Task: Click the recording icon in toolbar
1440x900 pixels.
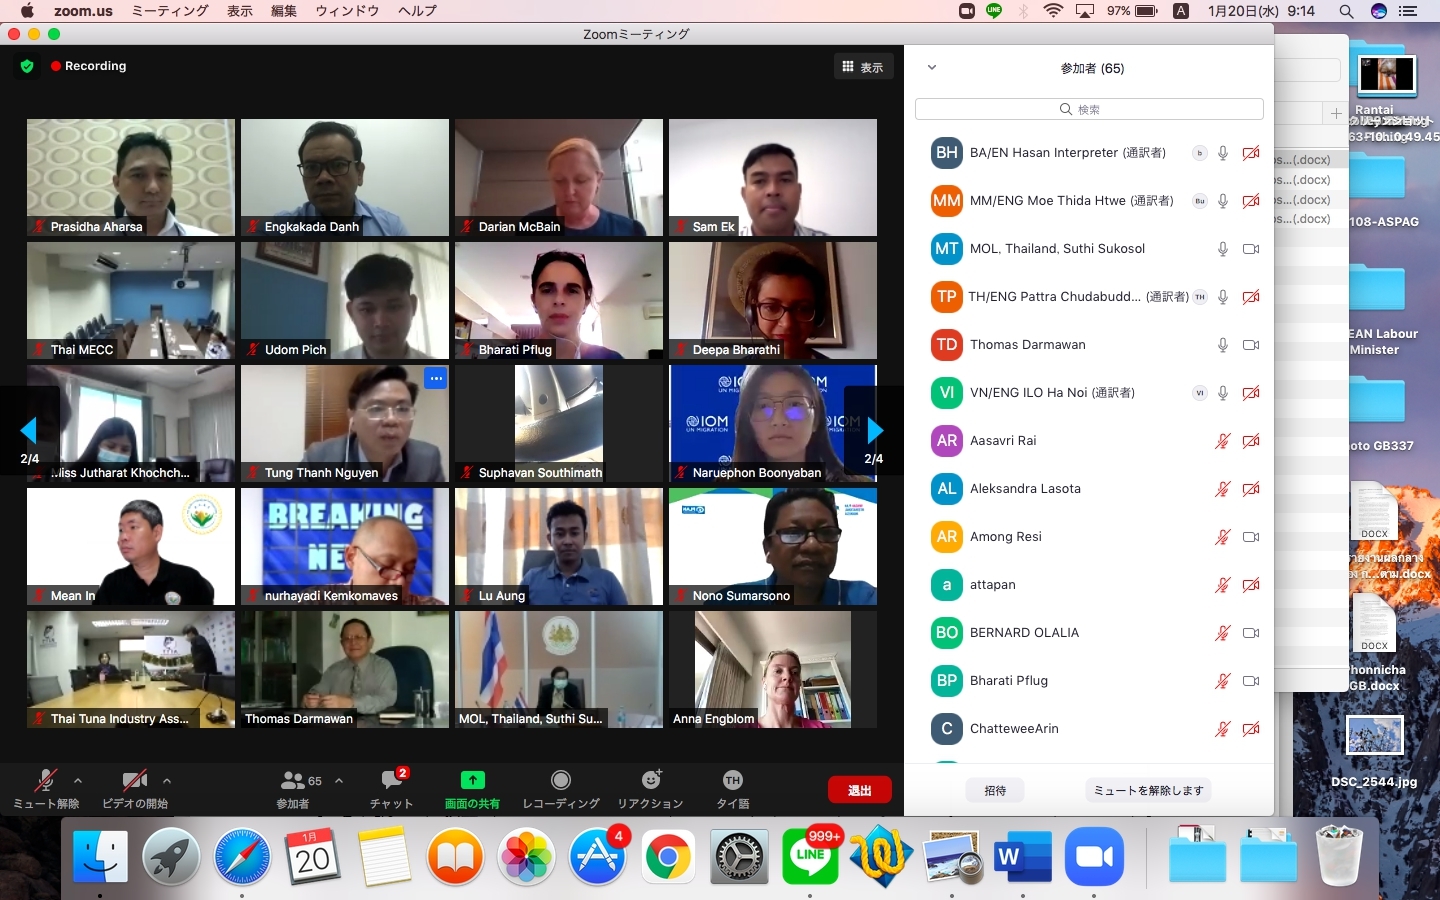Action: click(561, 781)
